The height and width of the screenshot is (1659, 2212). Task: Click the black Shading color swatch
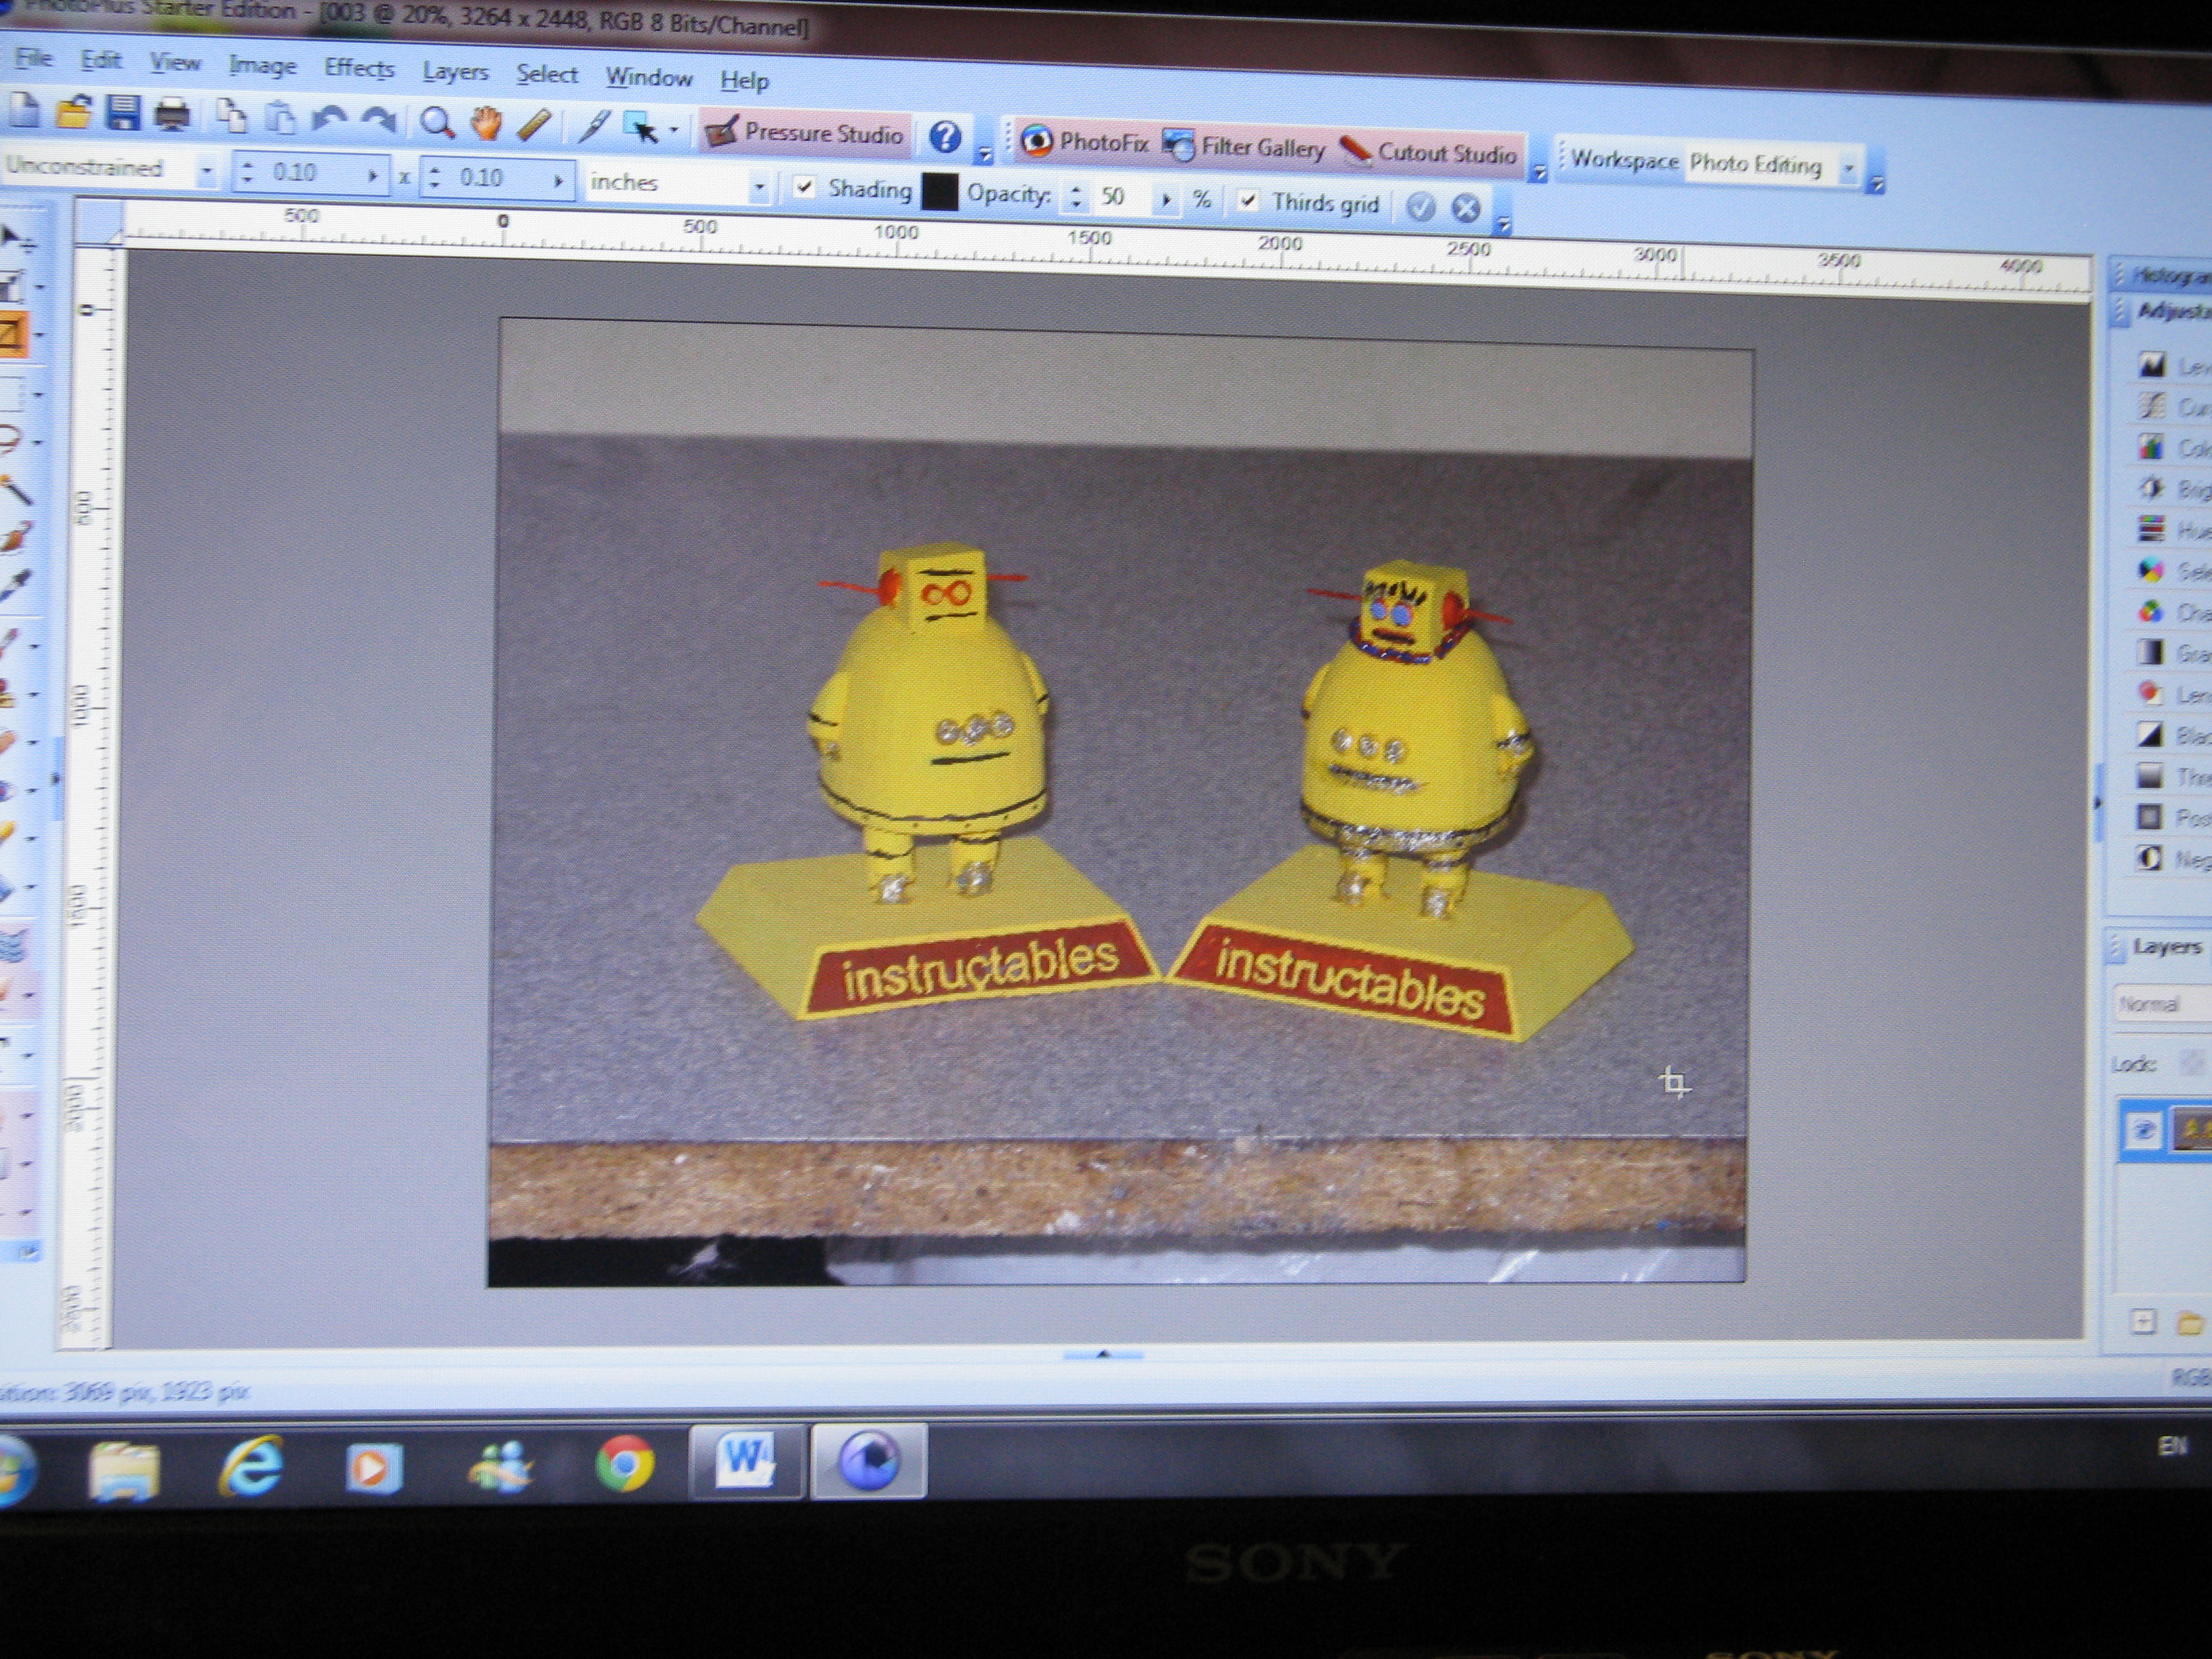[x=939, y=191]
